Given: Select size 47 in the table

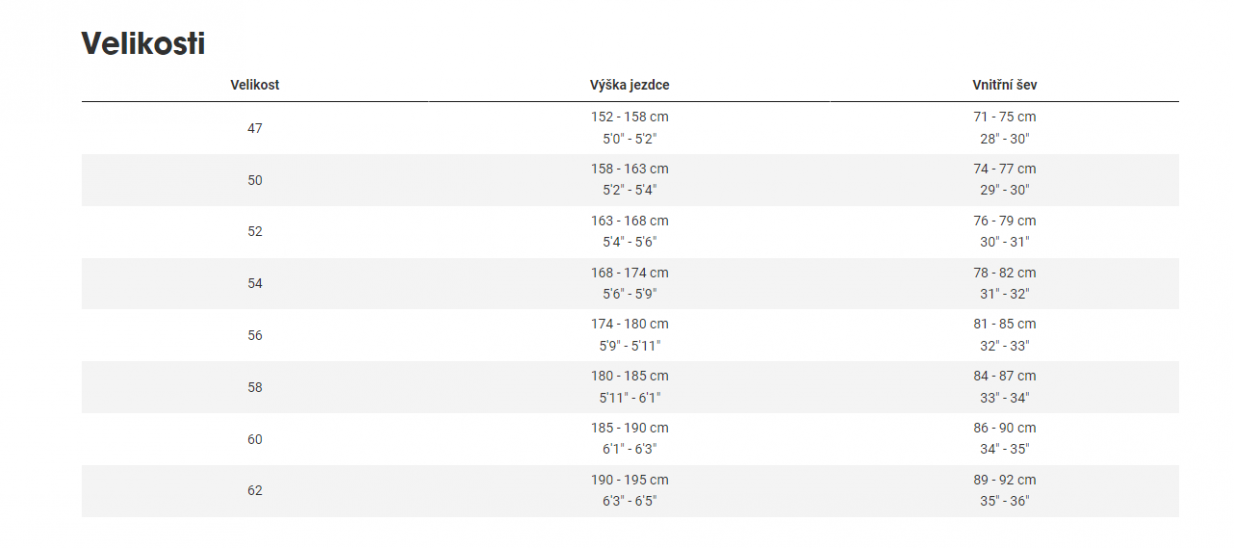Looking at the screenshot, I should pos(255,128).
